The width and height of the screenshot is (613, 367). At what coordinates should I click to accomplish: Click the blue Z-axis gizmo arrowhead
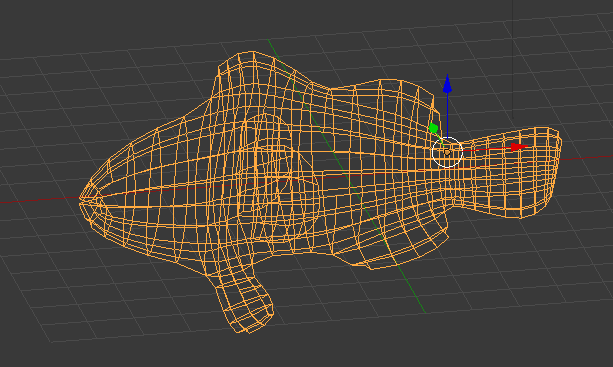pyautogui.click(x=447, y=84)
